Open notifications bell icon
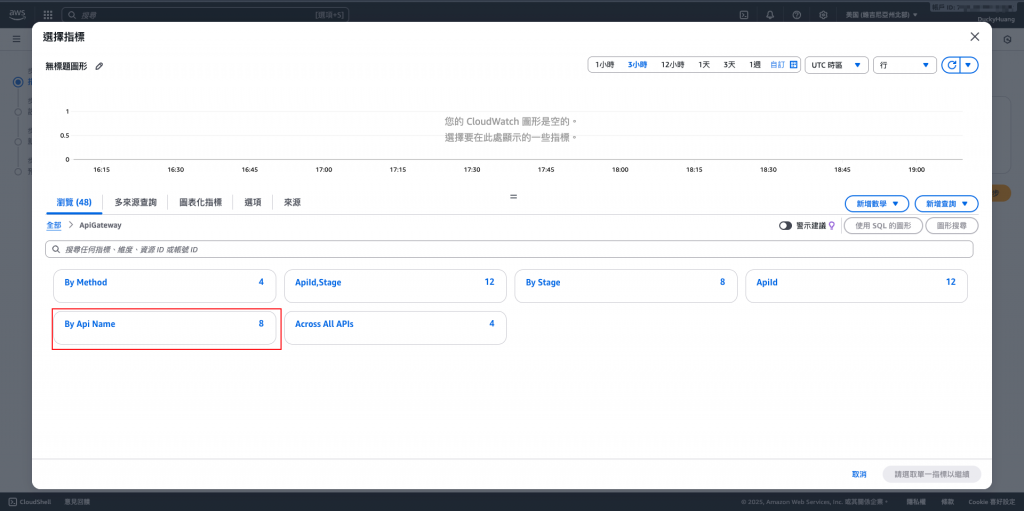This screenshot has width=1024, height=511. point(770,14)
